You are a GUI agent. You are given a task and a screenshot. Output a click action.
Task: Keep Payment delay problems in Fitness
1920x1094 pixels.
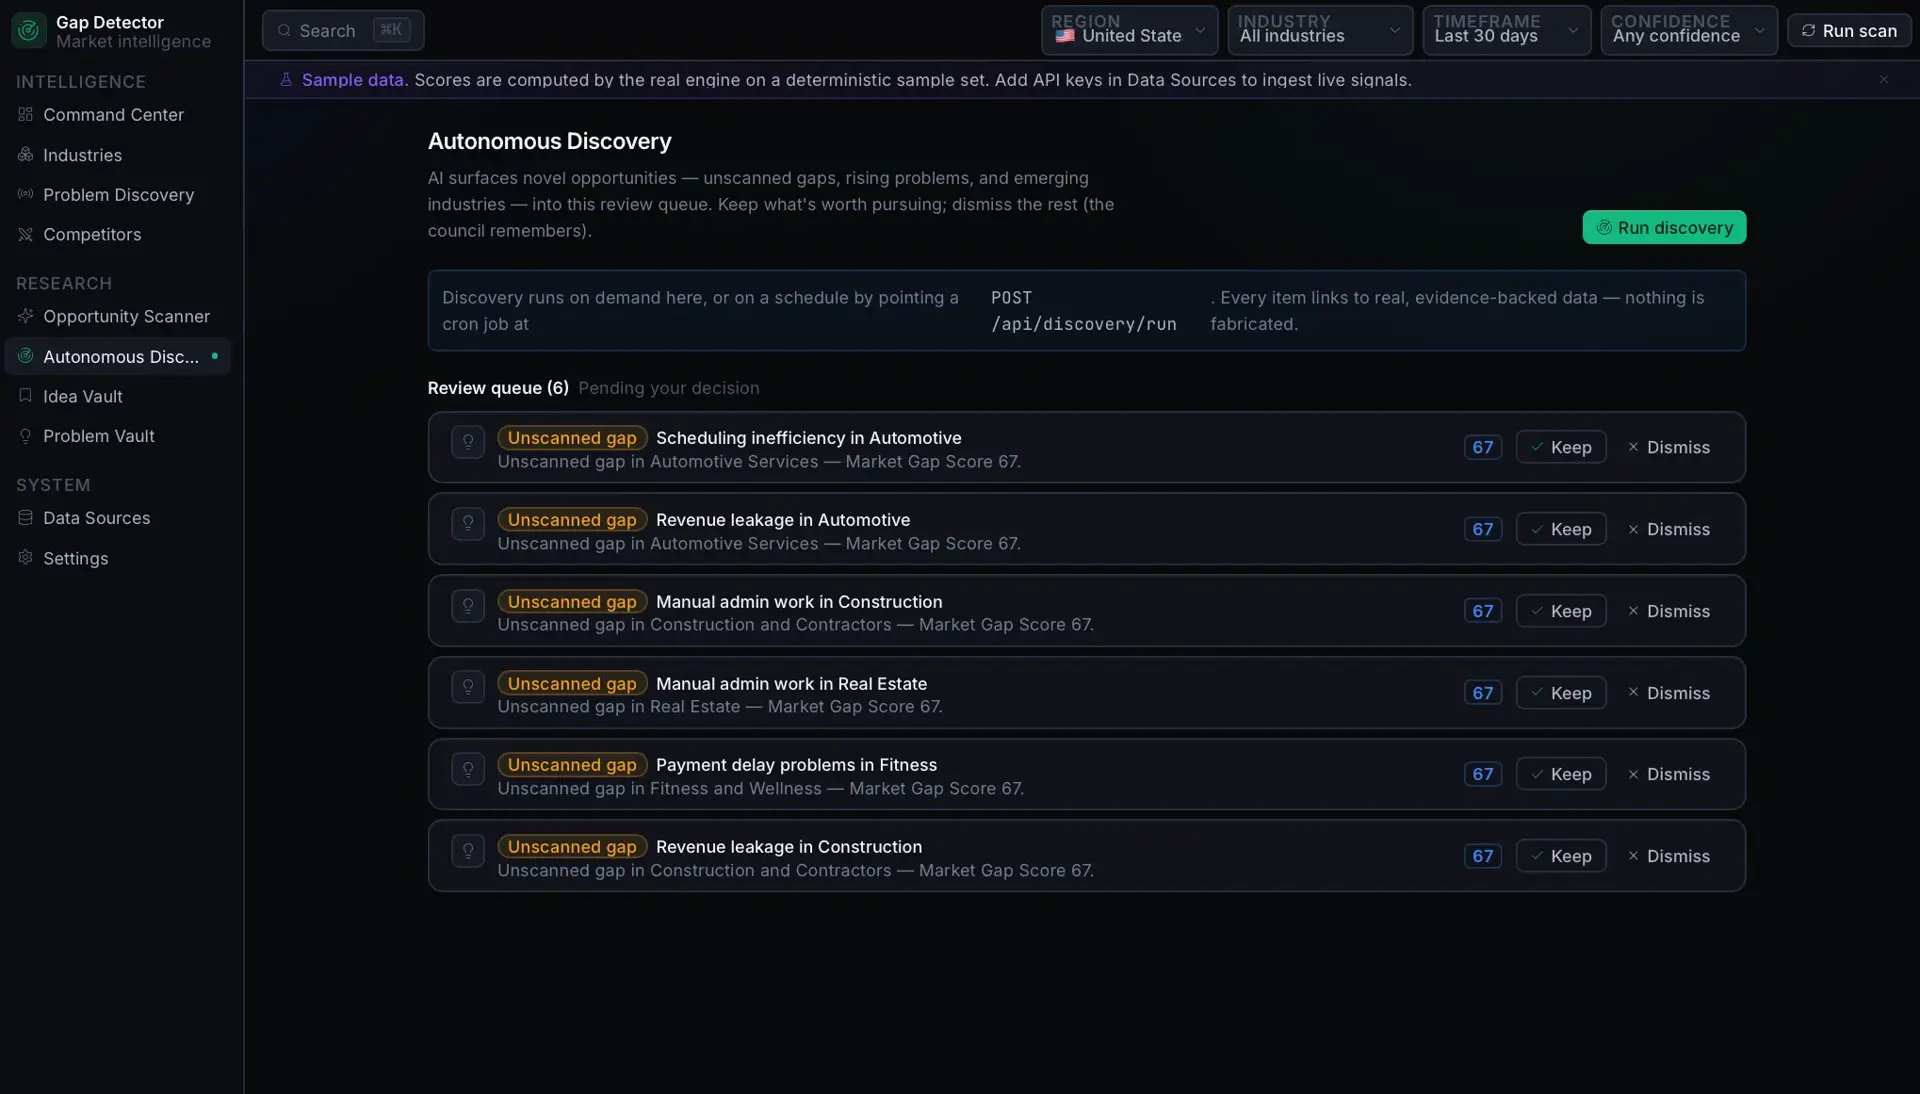point(1561,774)
